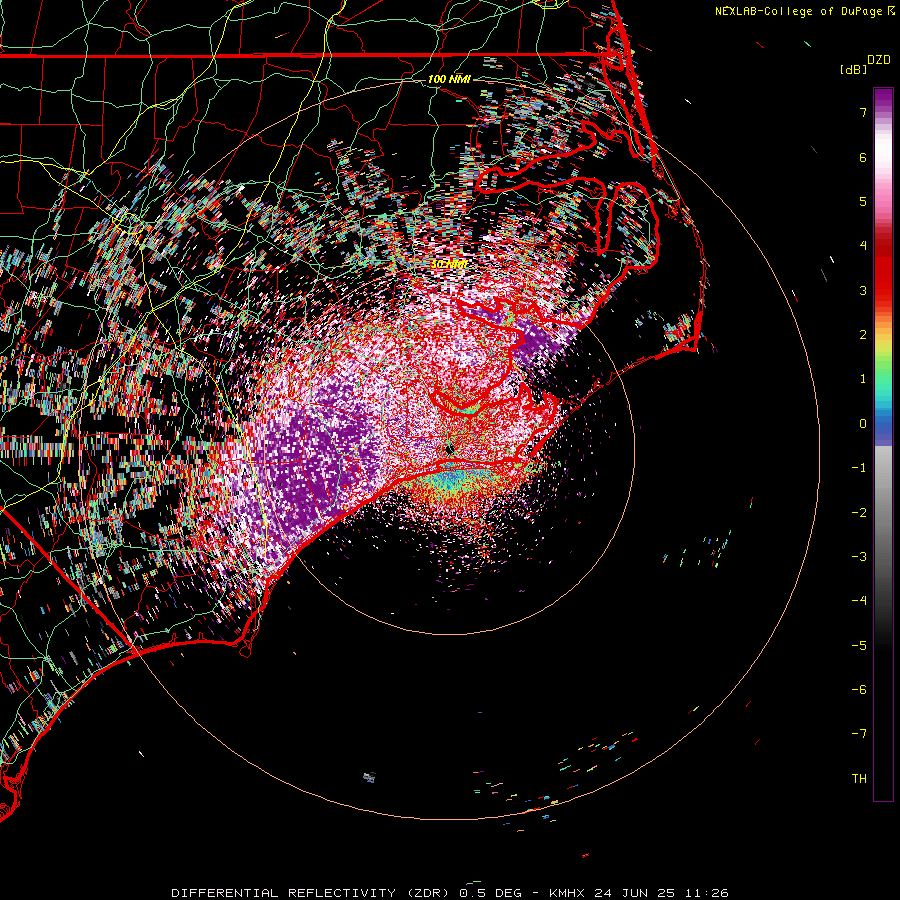The image size is (900, 900).
Task: Click the [dB] units label
Action: [x=854, y=69]
